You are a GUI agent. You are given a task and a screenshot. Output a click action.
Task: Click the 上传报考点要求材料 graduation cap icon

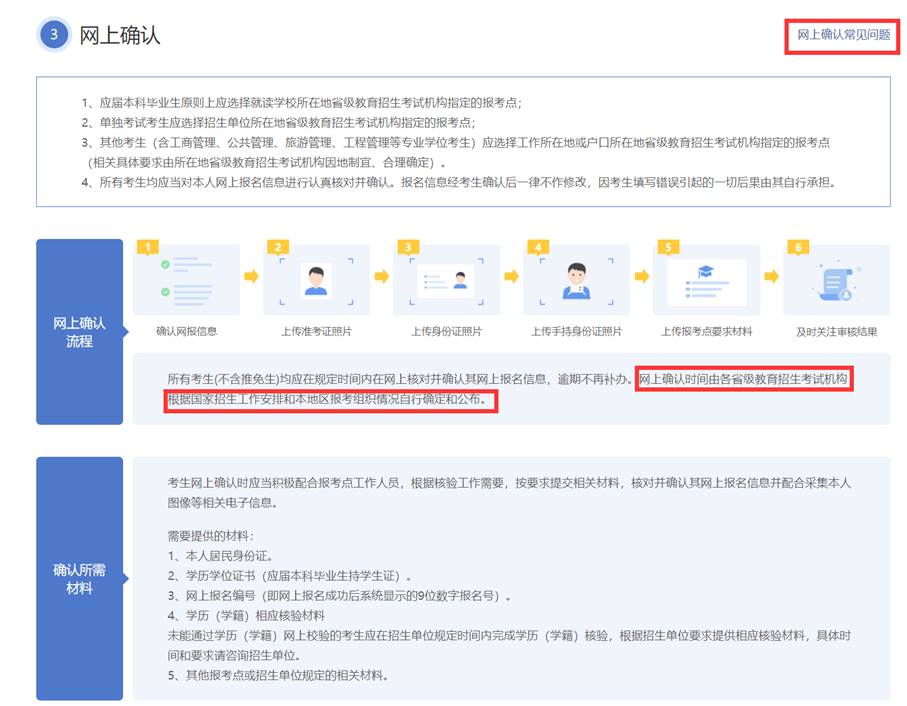click(706, 279)
